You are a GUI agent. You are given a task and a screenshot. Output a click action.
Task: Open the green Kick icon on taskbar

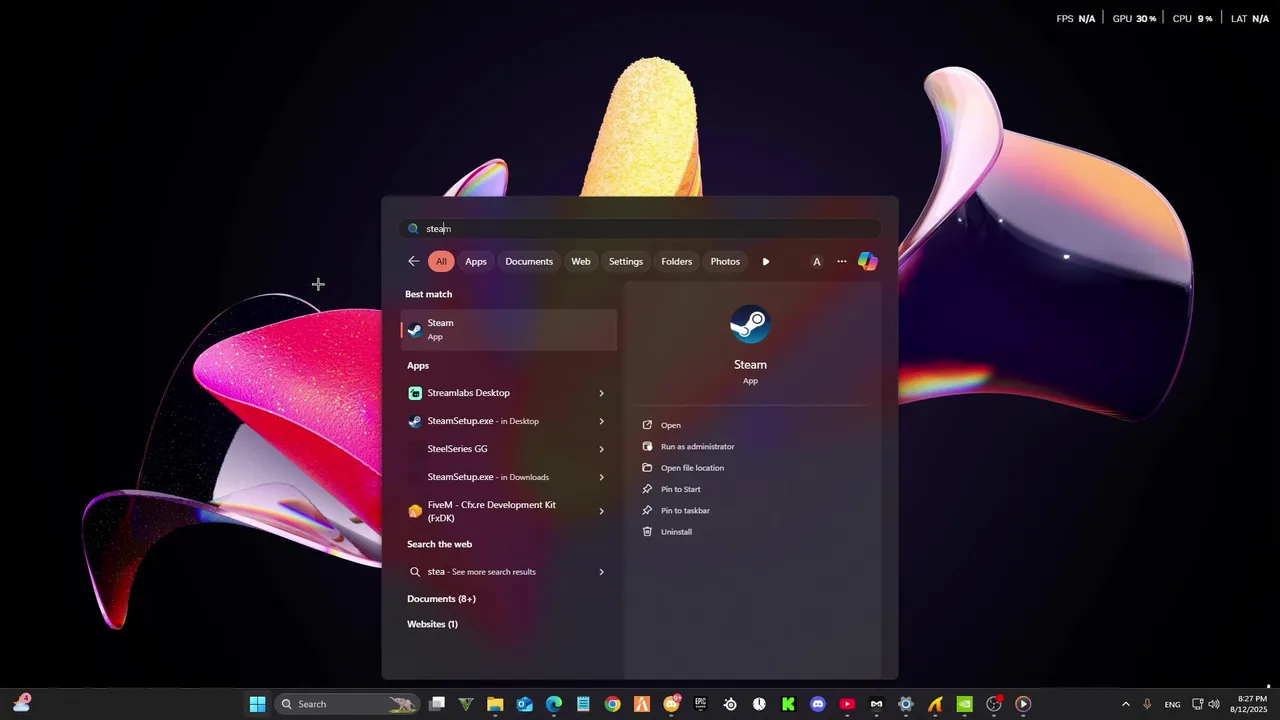[x=788, y=704]
